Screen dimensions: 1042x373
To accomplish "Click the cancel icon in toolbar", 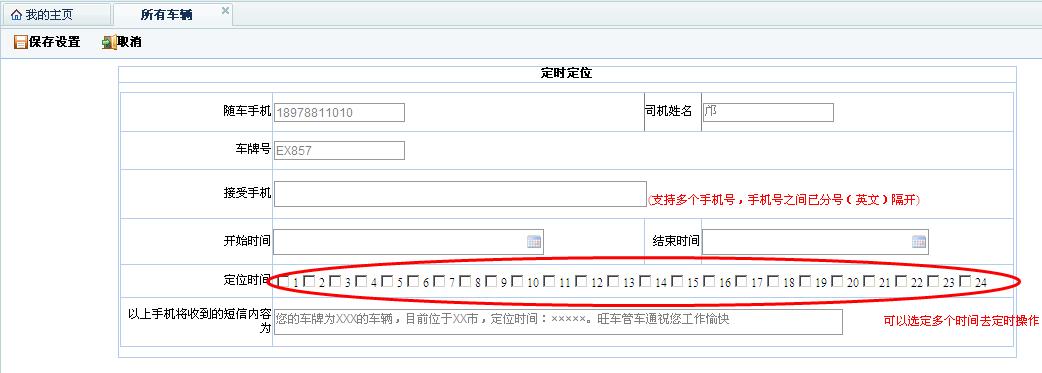I will click(x=109, y=43).
